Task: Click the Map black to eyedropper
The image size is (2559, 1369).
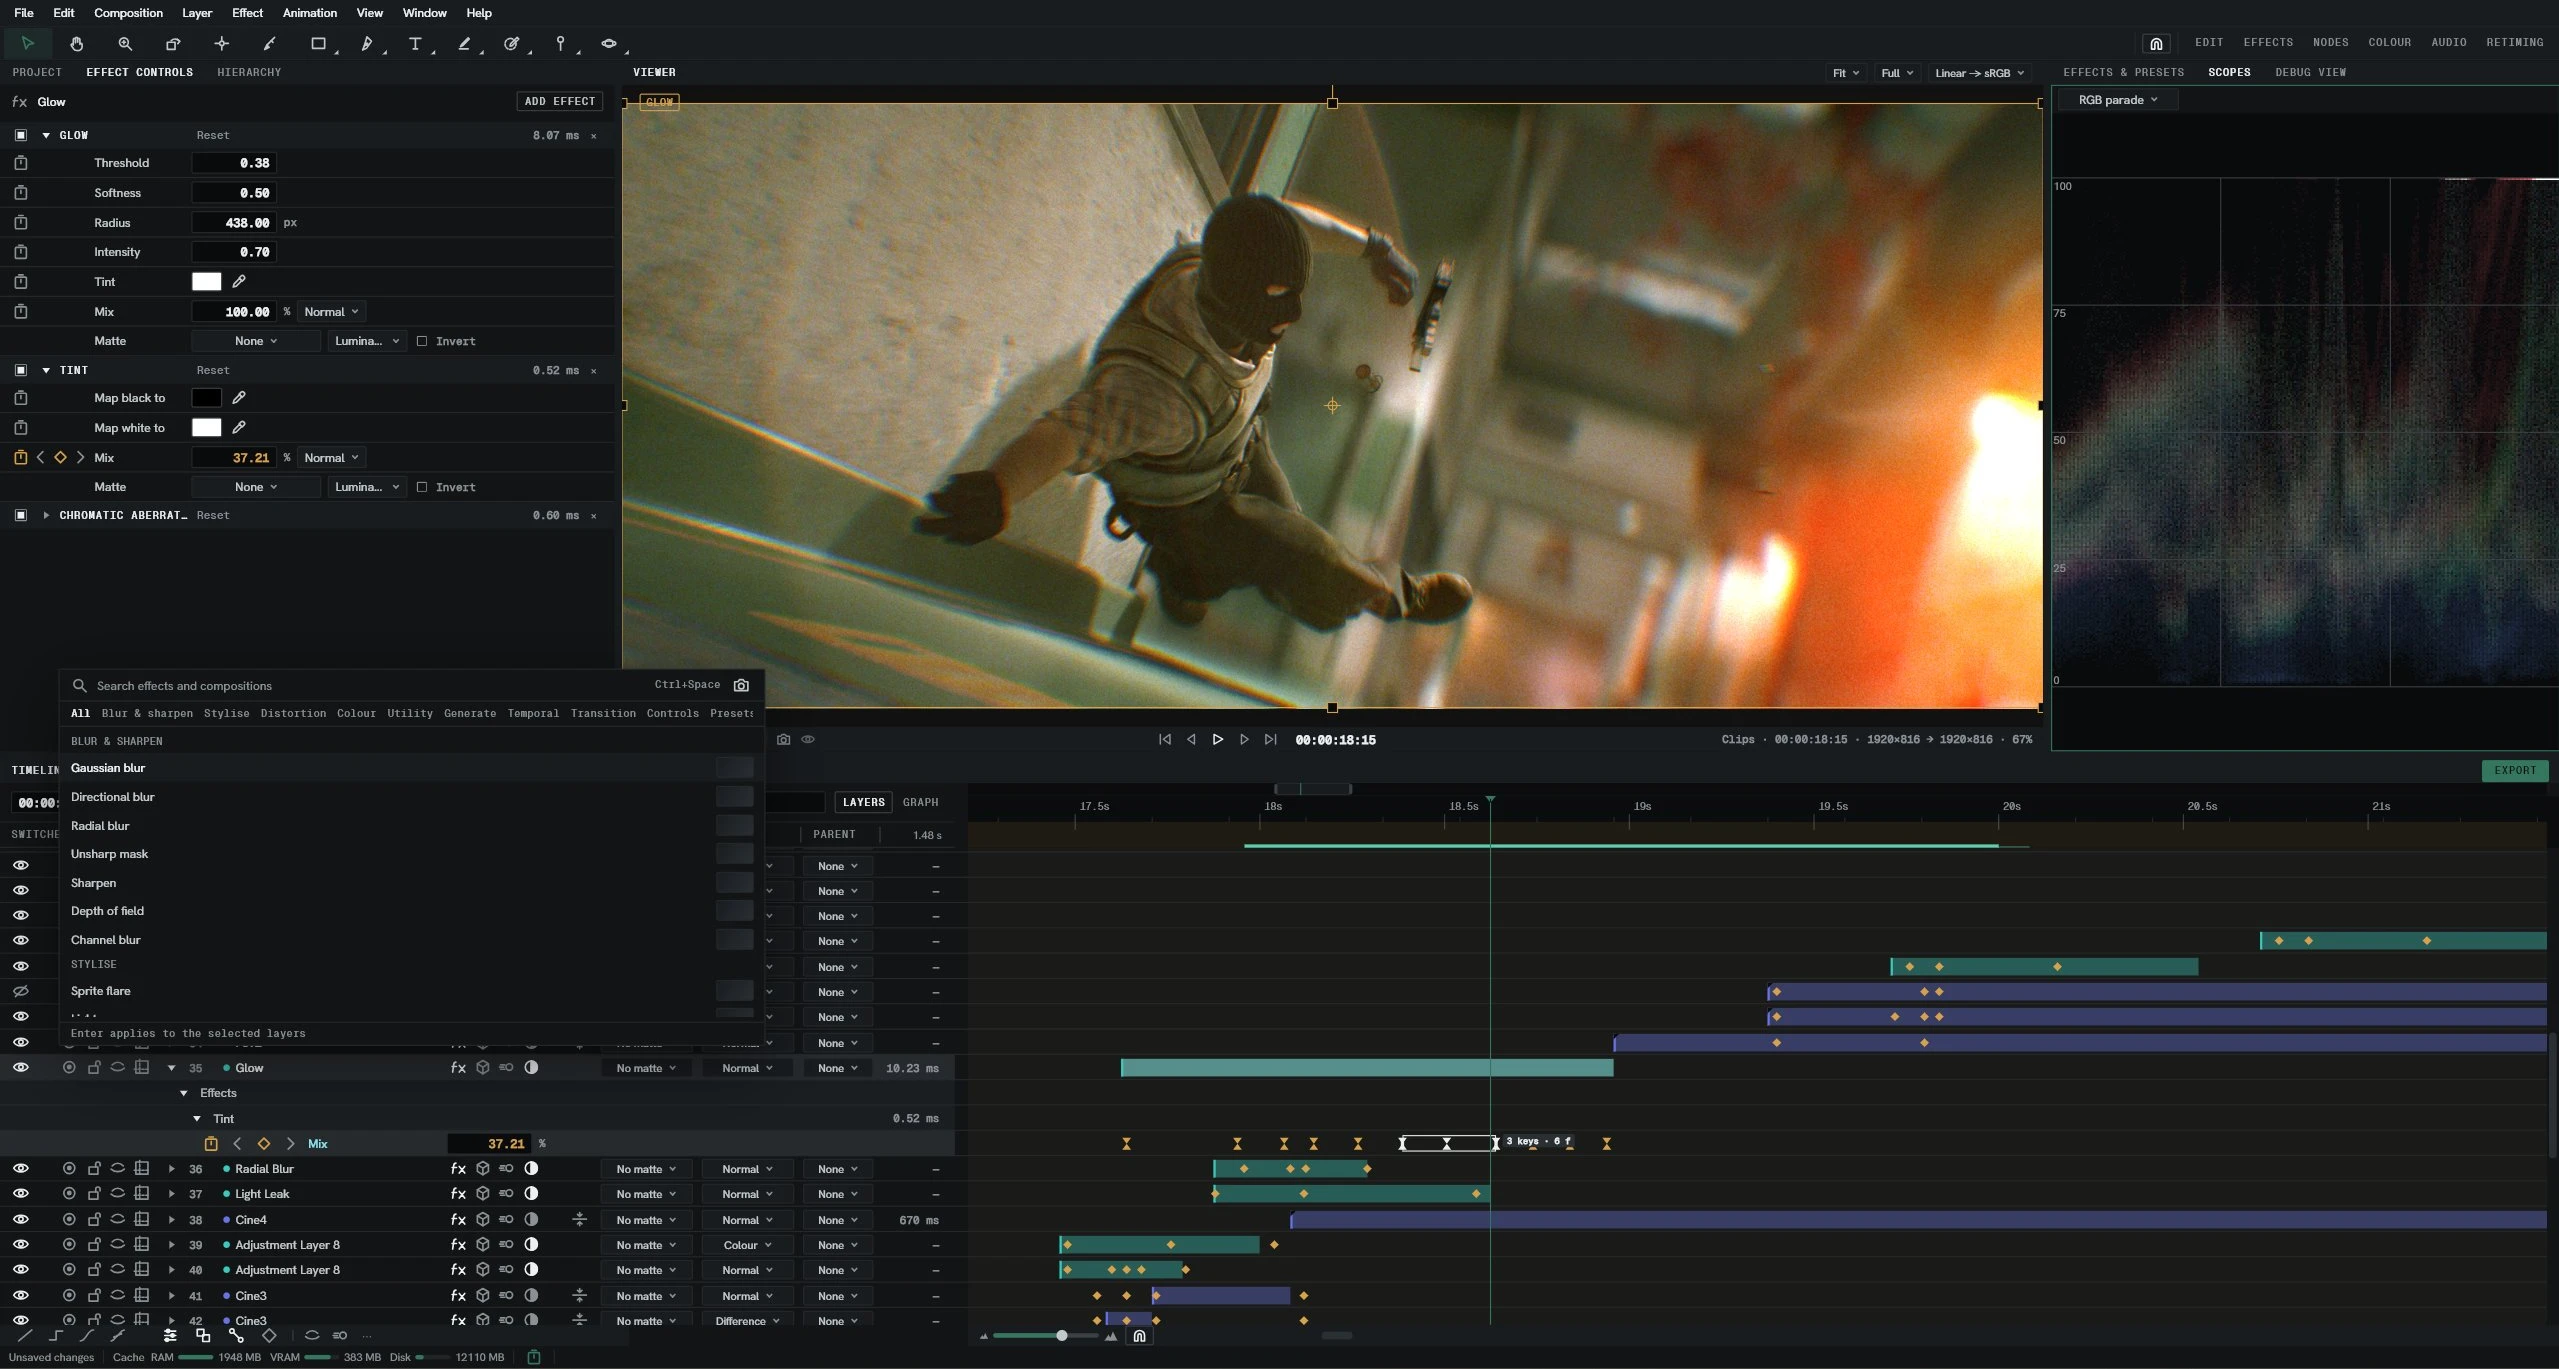Action: pos(239,397)
